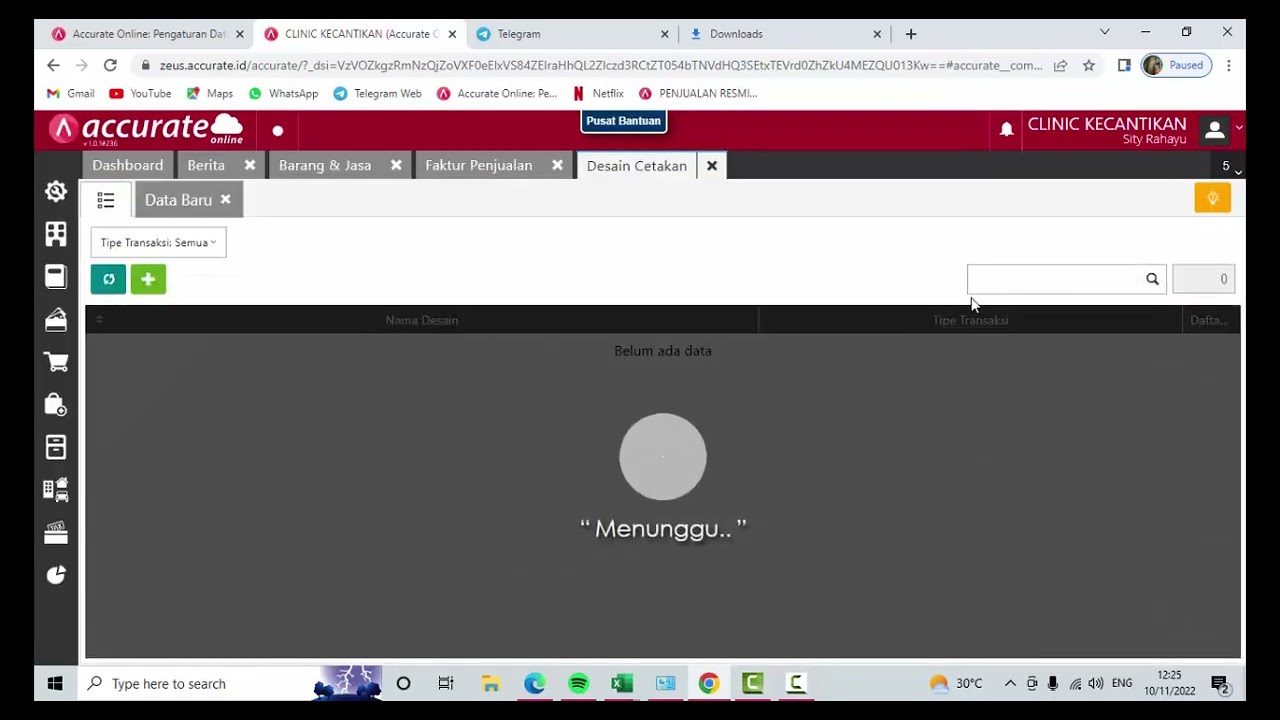Open File Explorer from the taskbar
Viewport: 1280px width, 720px height.
490,684
